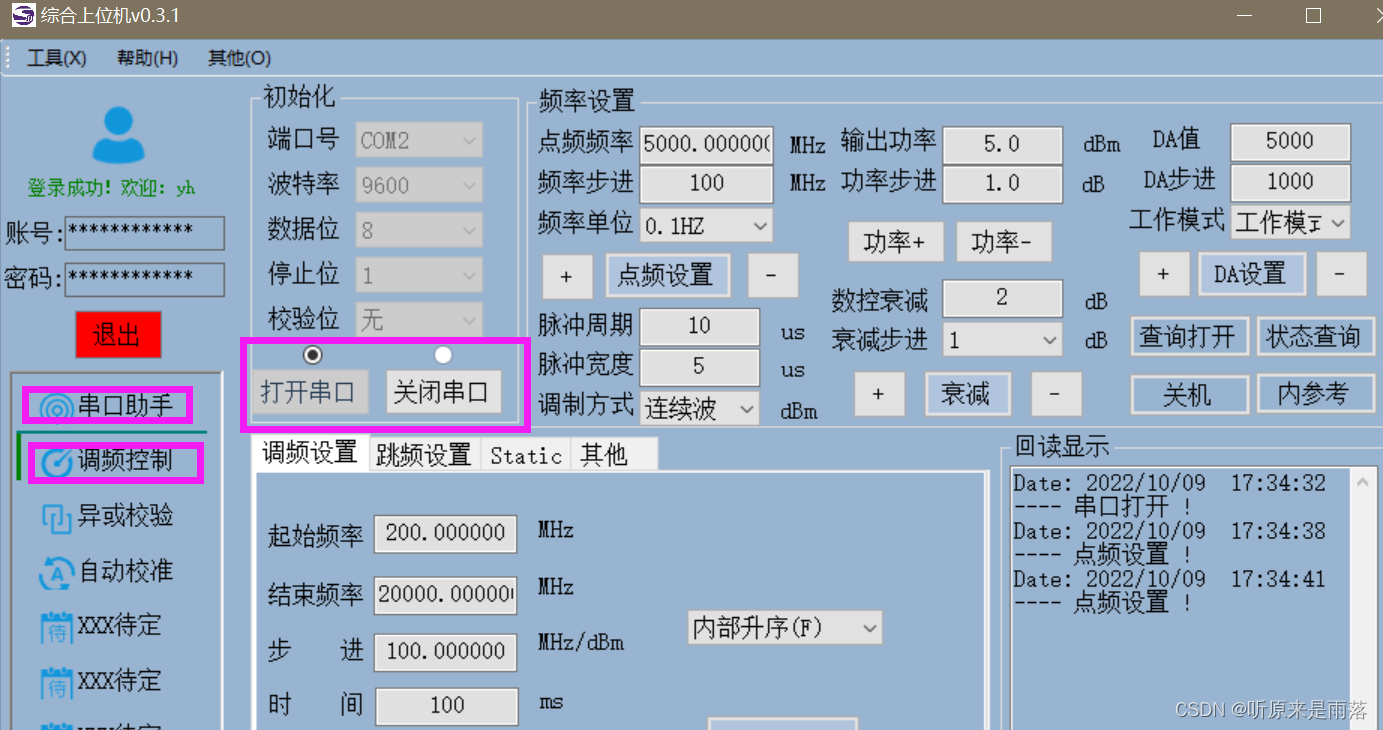Select the 打开串口 radio button
This screenshot has width=1383, height=730.
tap(312, 354)
